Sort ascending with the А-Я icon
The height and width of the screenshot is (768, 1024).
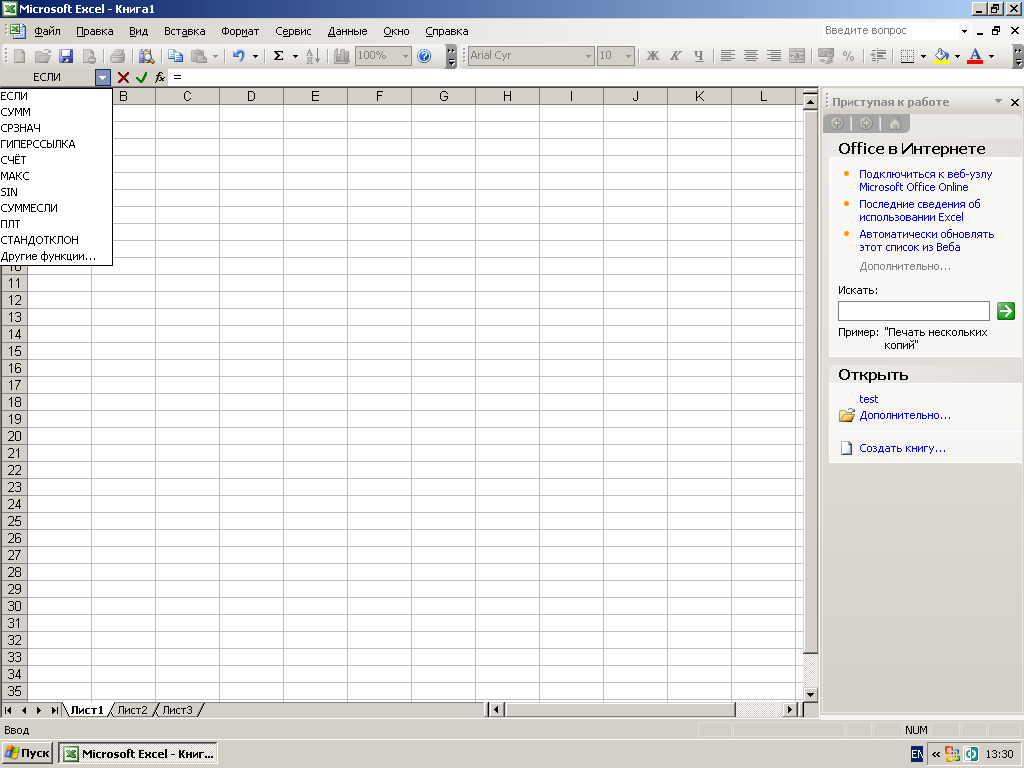tap(313, 56)
